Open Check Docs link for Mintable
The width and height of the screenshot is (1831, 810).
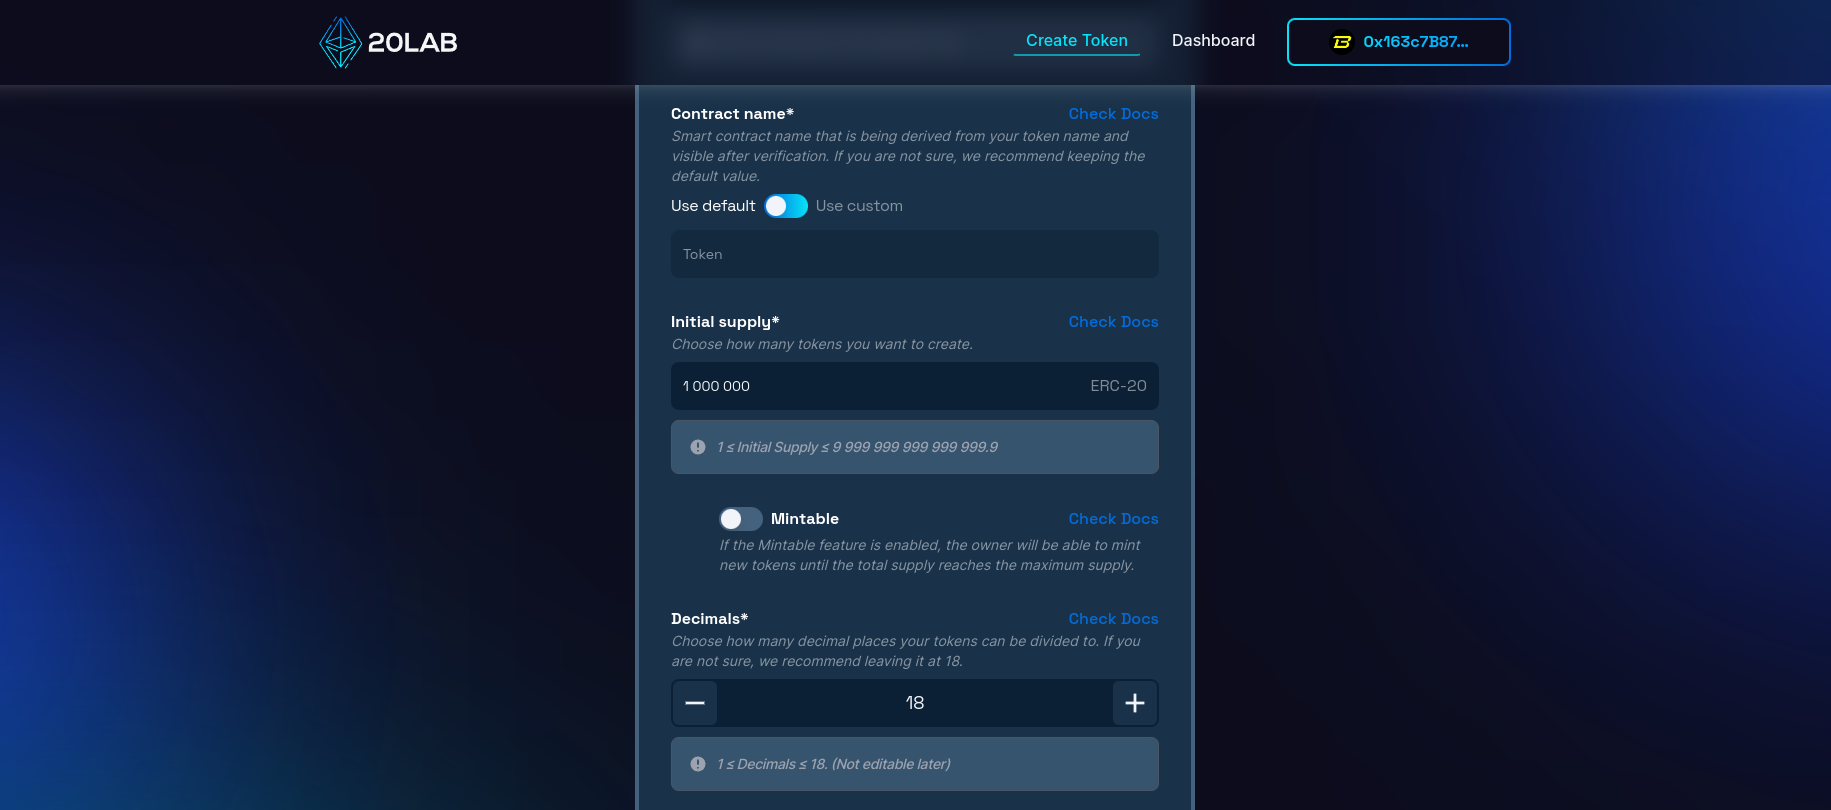coord(1113,519)
